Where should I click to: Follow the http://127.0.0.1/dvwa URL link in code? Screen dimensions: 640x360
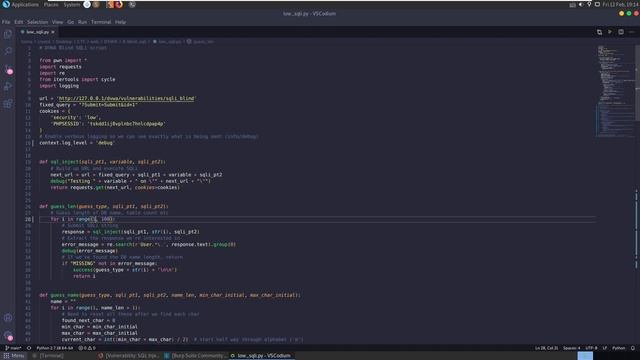pyautogui.click(x=126, y=98)
